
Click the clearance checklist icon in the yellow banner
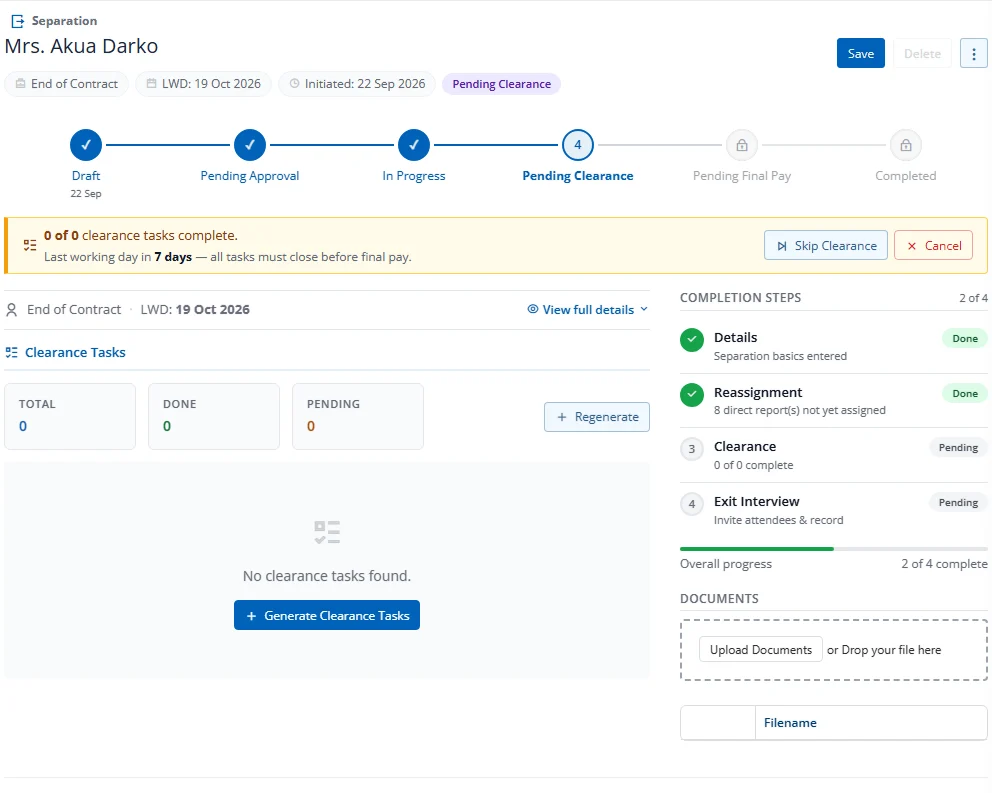click(30, 246)
